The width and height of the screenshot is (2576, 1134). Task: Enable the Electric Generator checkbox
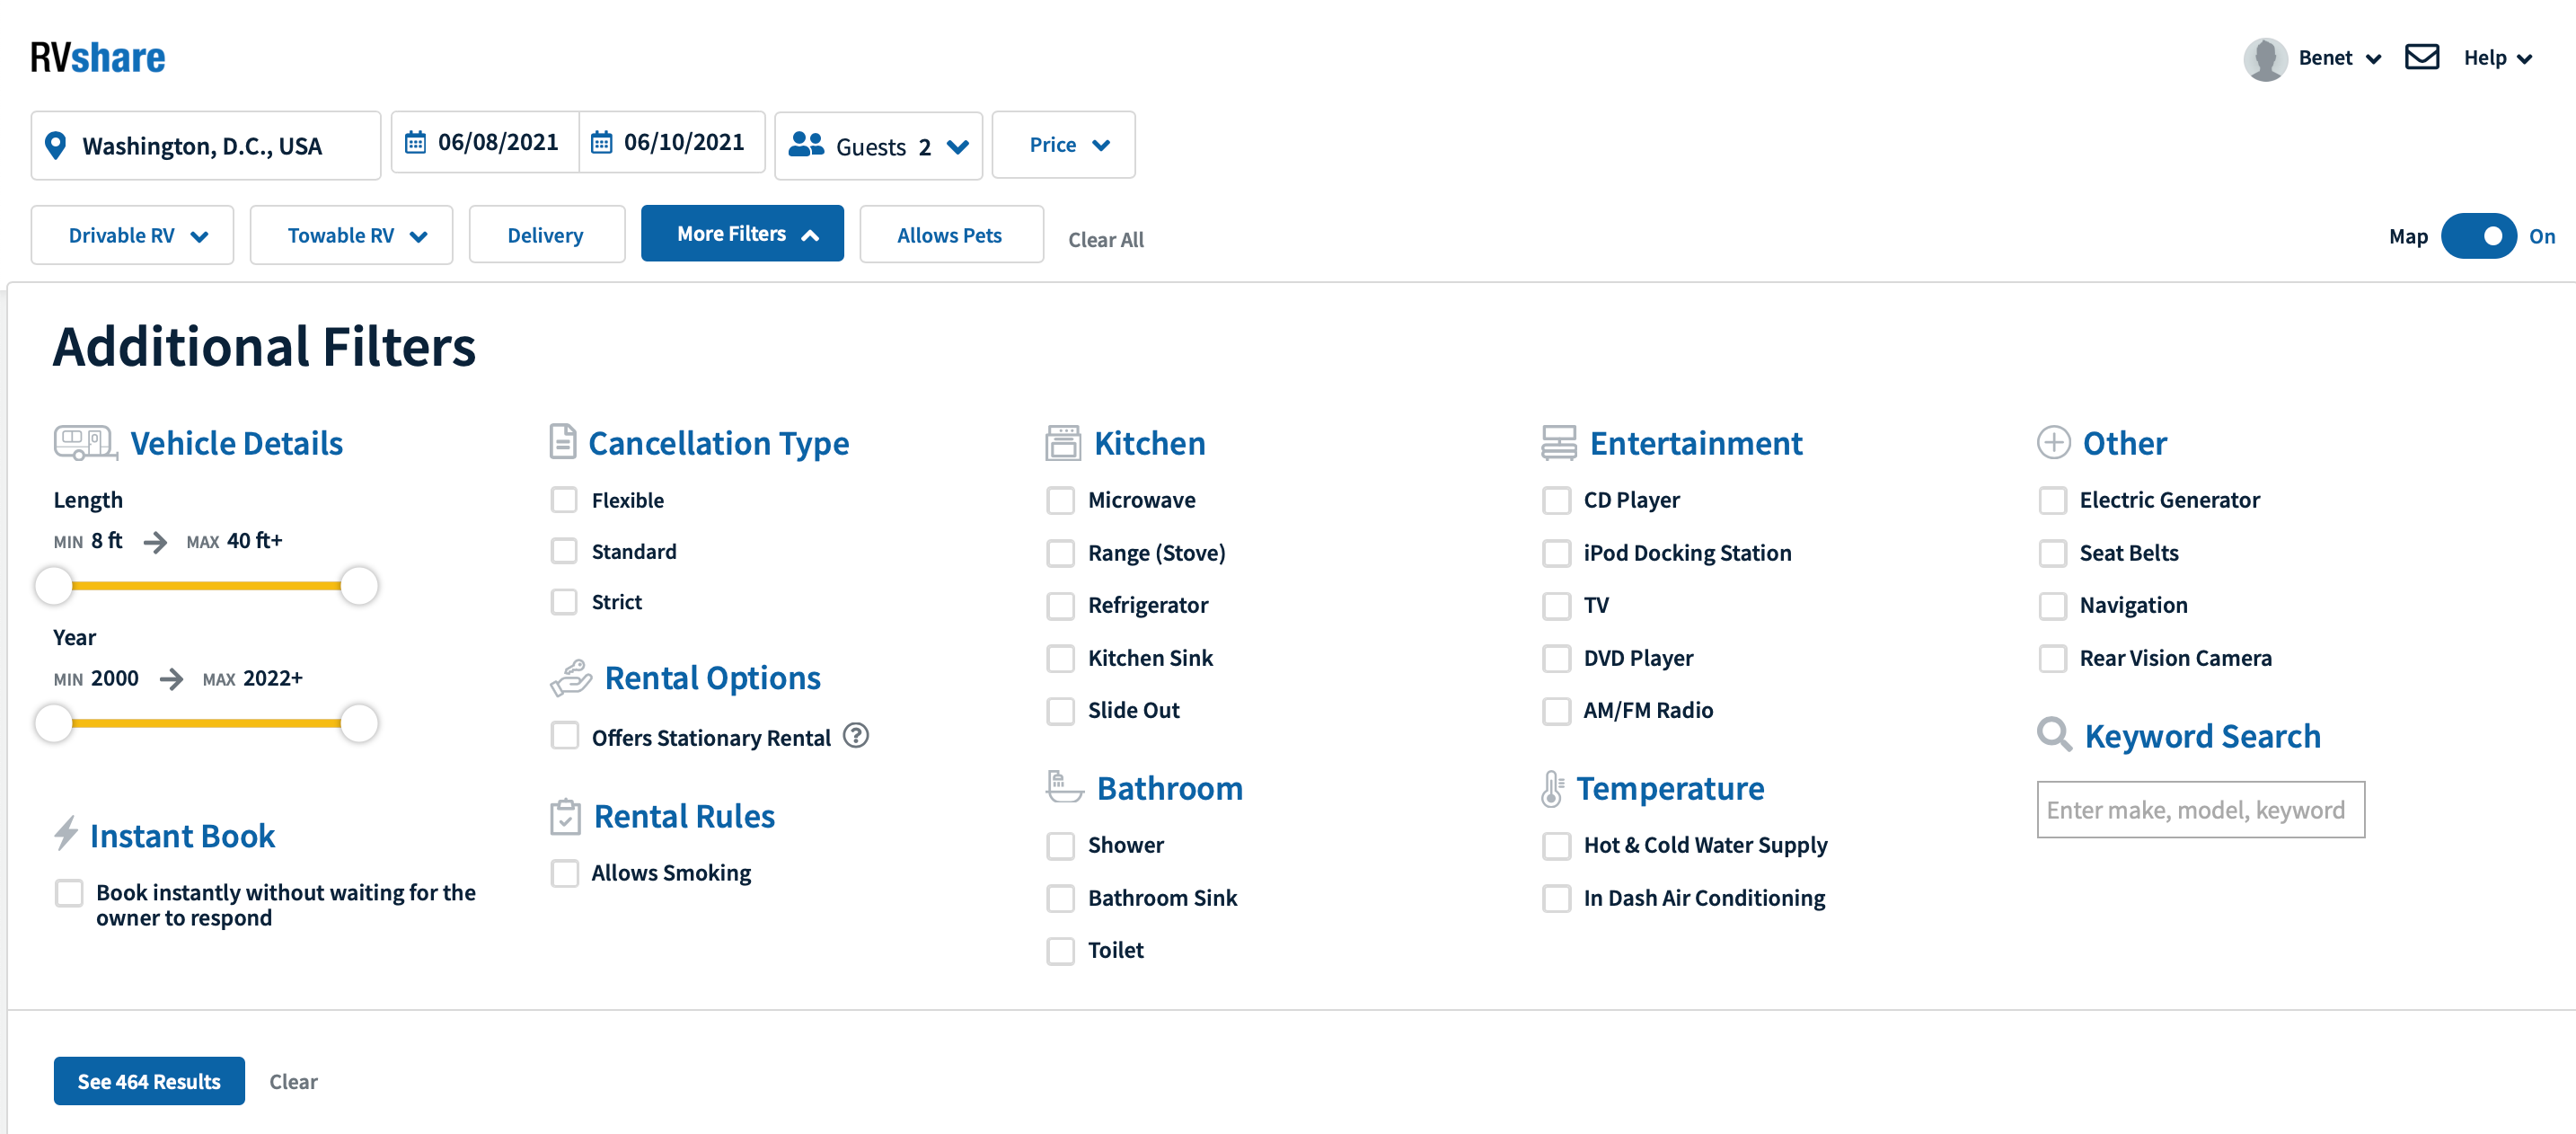click(x=2052, y=500)
